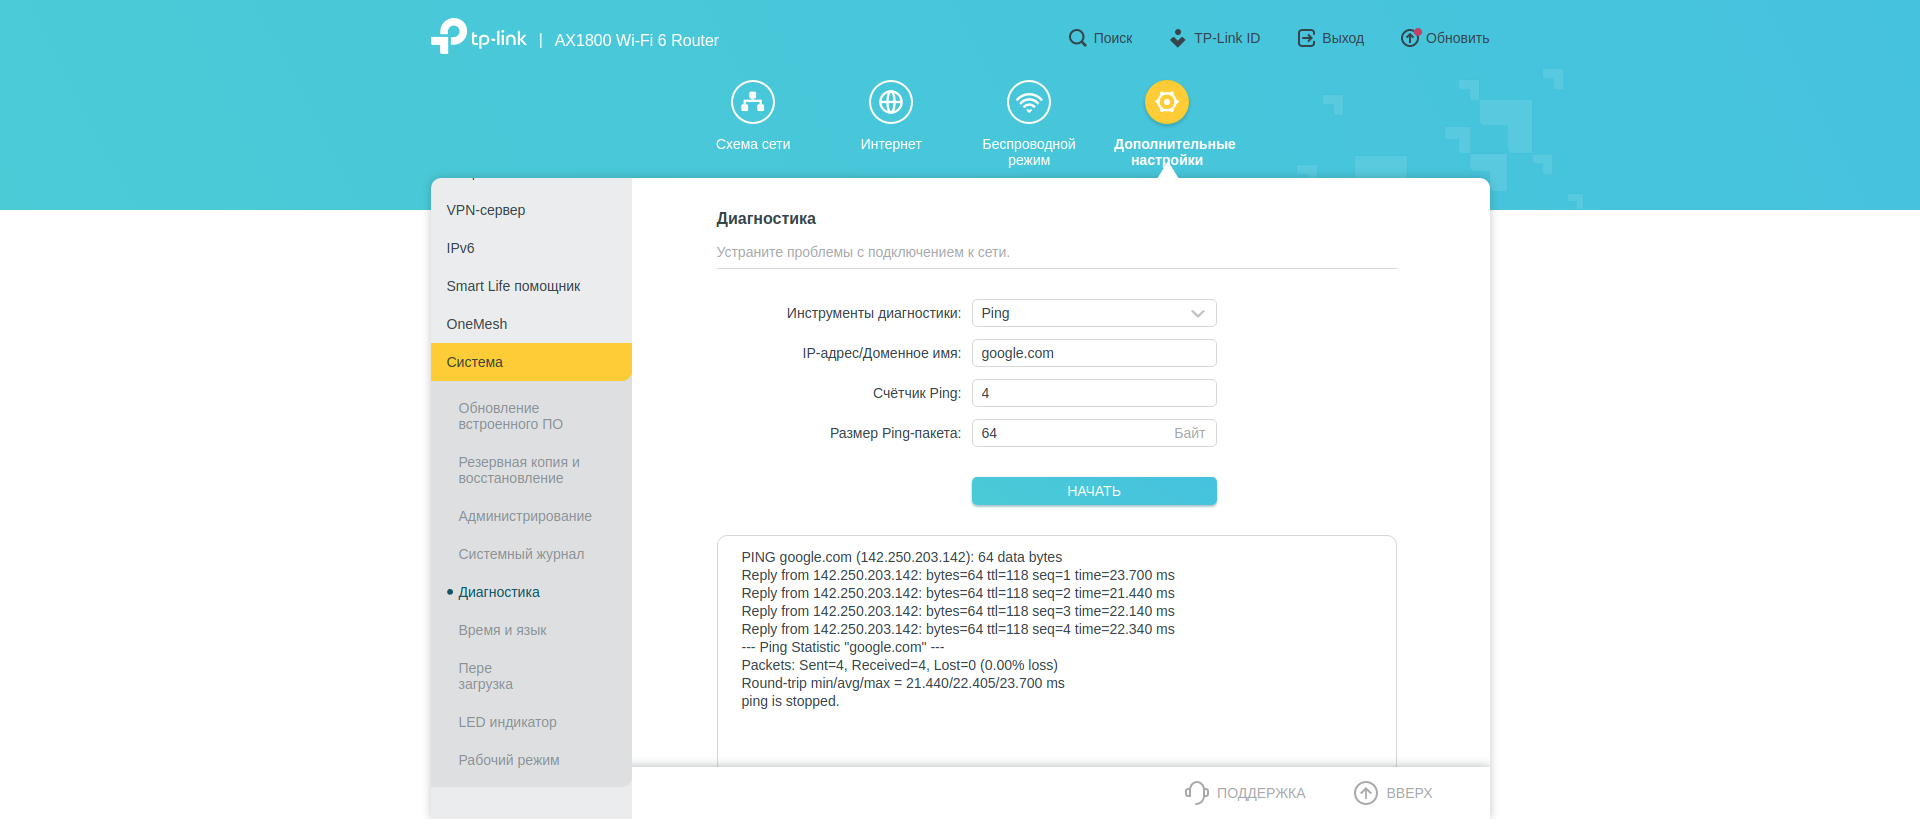Open the Схема сети network map icon
The height and width of the screenshot is (819, 1920).
[753, 102]
